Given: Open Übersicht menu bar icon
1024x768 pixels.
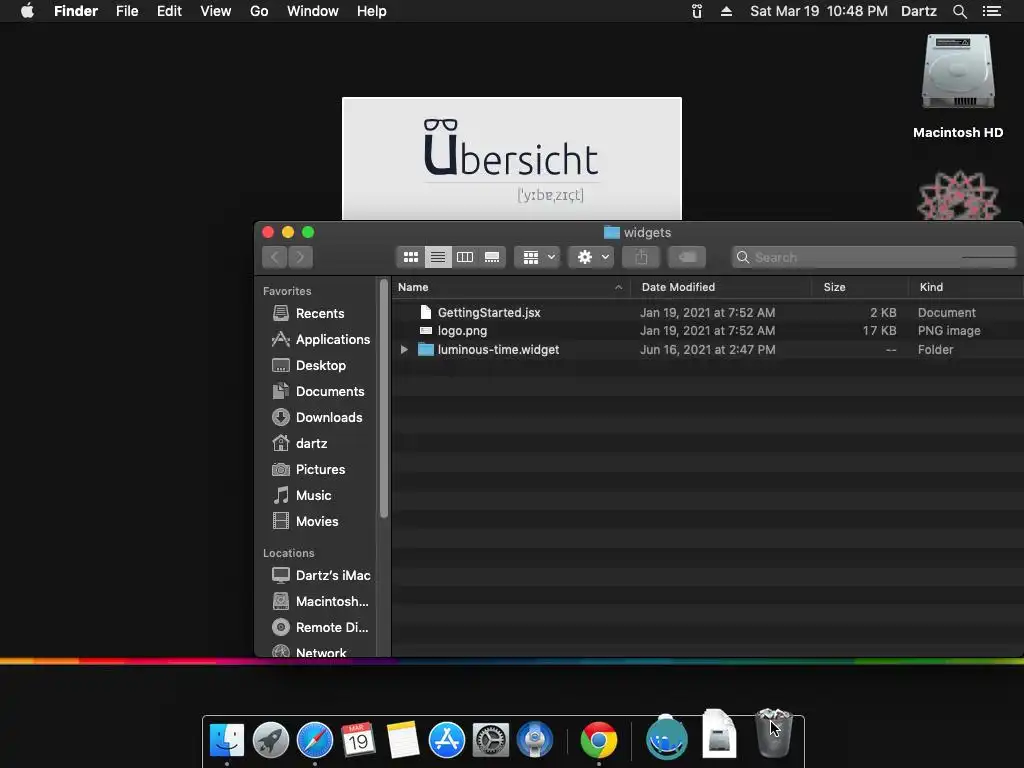Looking at the screenshot, I should pos(697,11).
